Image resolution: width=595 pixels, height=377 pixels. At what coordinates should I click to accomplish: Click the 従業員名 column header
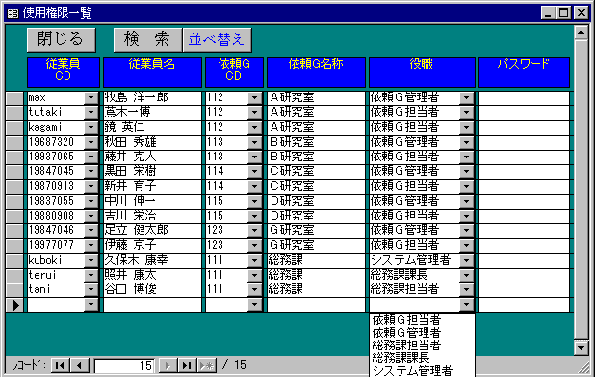click(152, 72)
